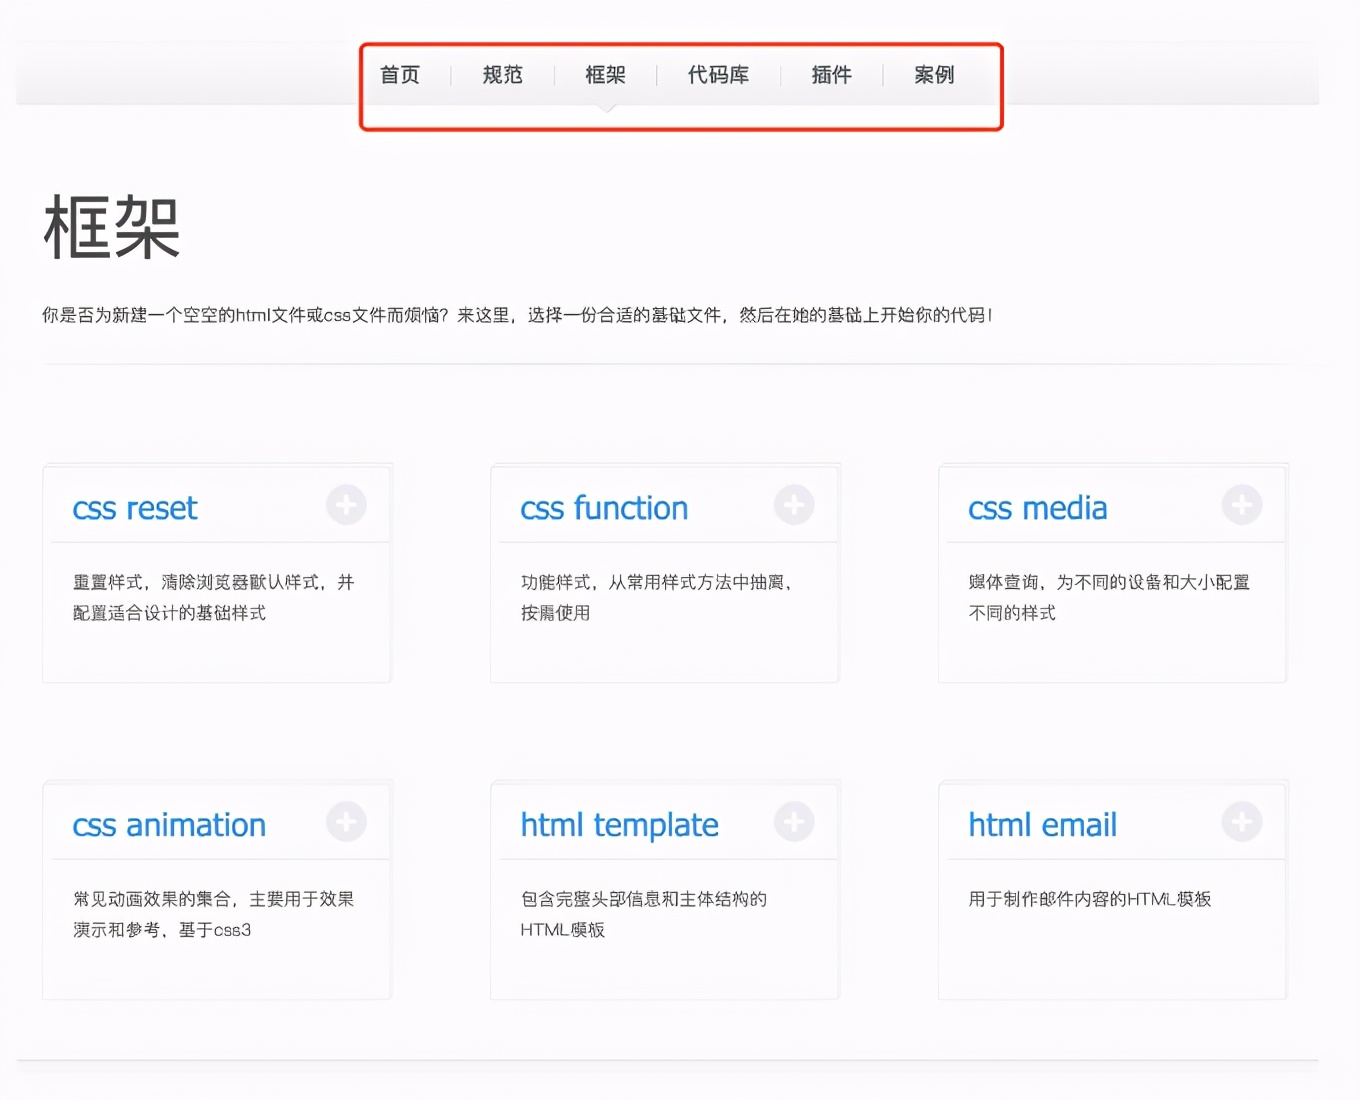Viewport: 1360px width, 1100px height.
Task: Expand the css animation plus icon
Action: pyautogui.click(x=346, y=822)
